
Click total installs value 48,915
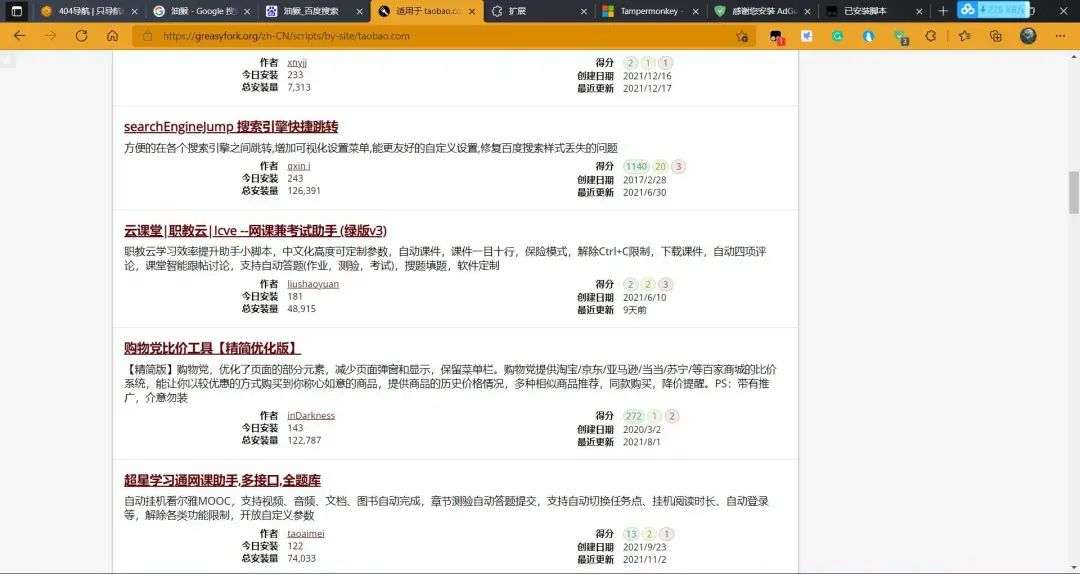pos(302,309)
